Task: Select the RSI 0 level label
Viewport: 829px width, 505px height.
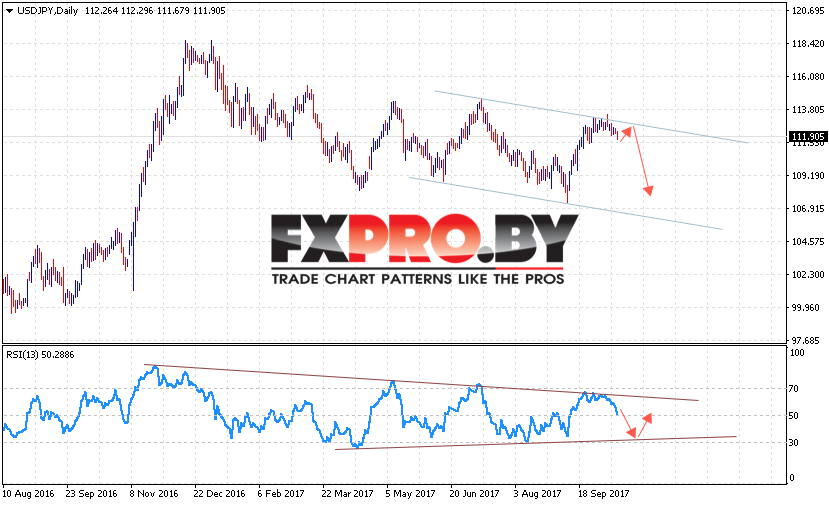Action: coord(791,478)
